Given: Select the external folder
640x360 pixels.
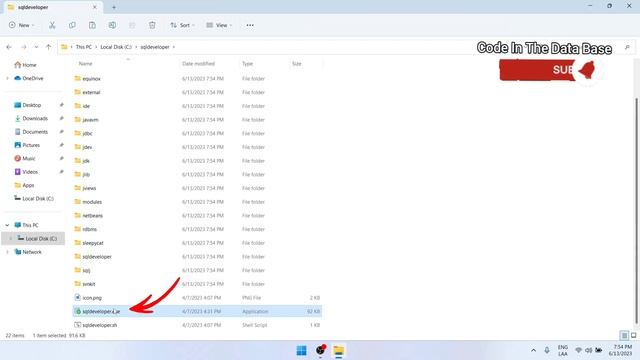Looking at the screenshot, I should coord(198,92).
